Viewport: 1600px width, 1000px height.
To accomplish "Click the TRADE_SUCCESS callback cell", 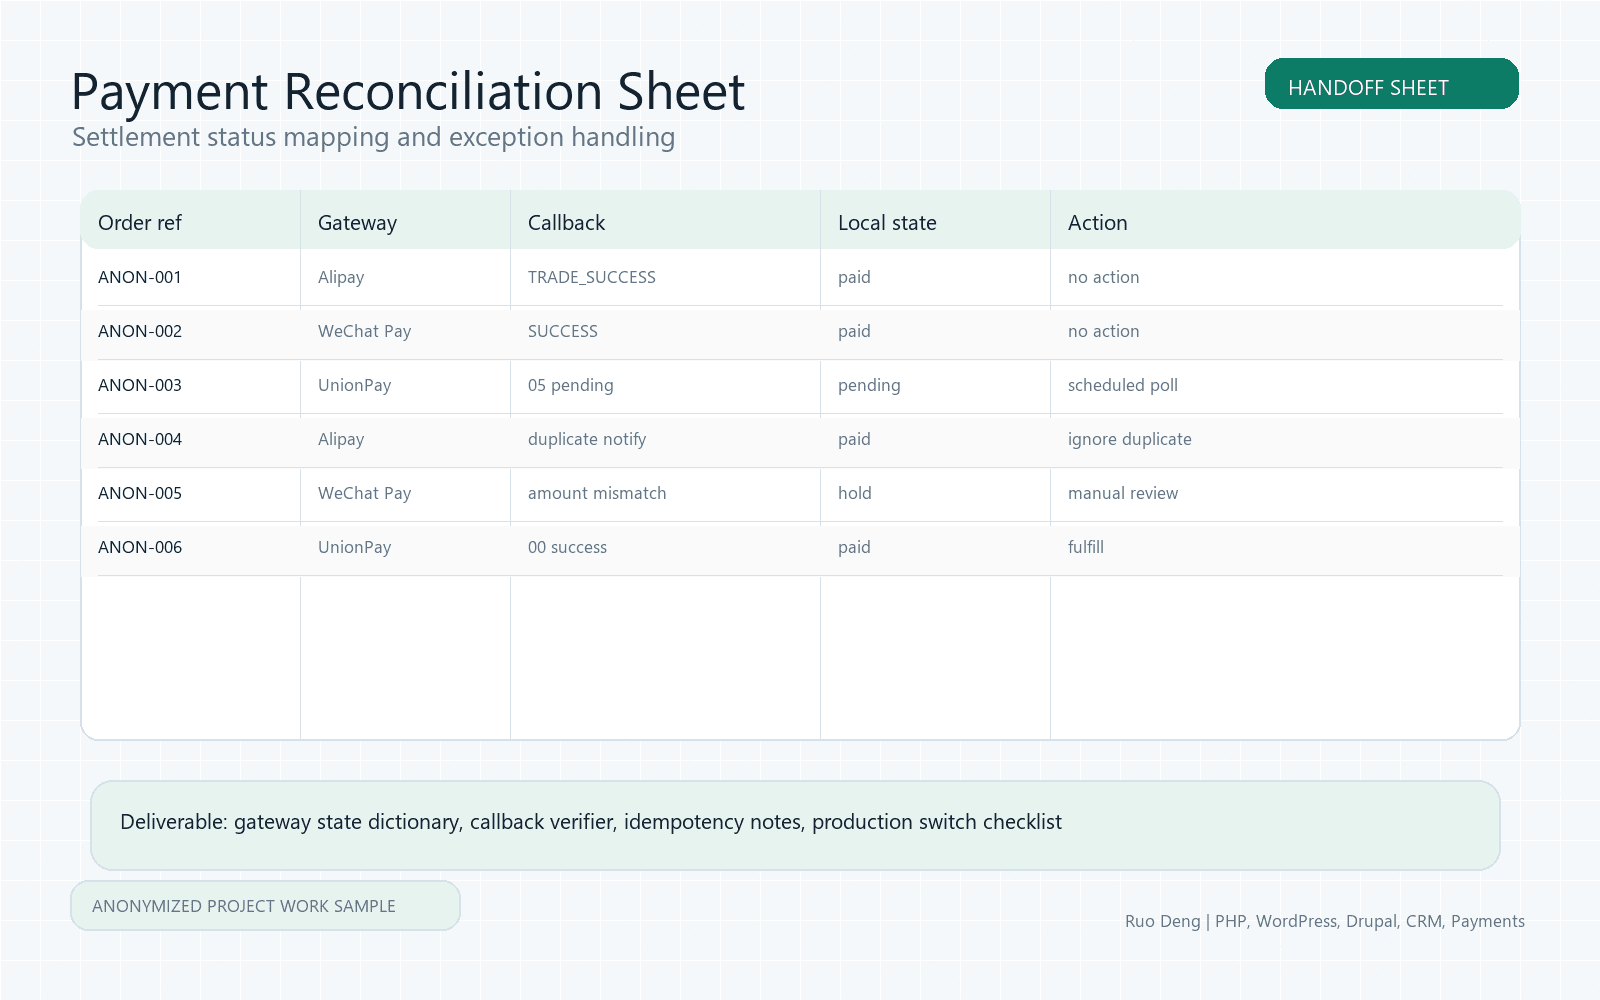I will (x=592, y=277).
